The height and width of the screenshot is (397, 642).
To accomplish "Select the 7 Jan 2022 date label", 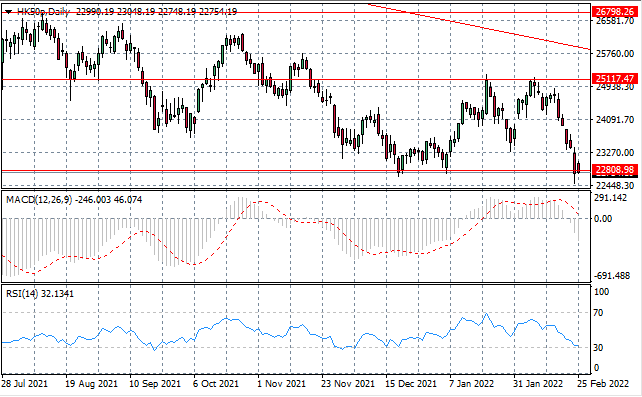I will [x=472, y=384].
